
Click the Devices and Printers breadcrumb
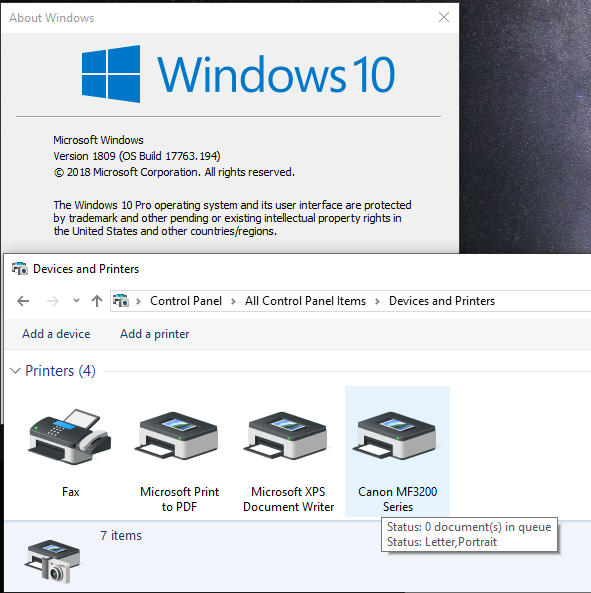click(442, 301)
